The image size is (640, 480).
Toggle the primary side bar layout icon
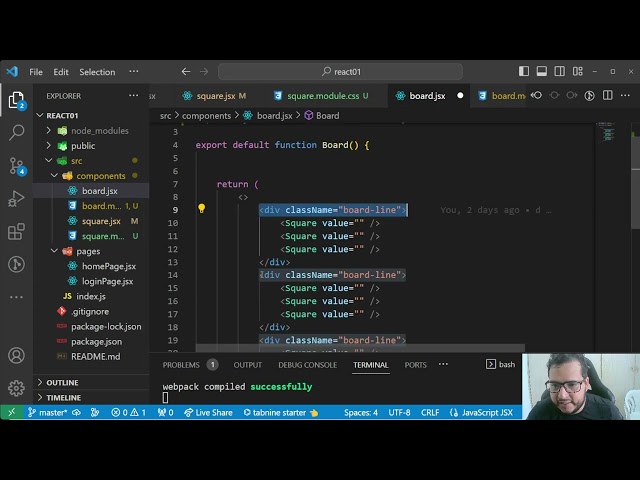point(524,71)
